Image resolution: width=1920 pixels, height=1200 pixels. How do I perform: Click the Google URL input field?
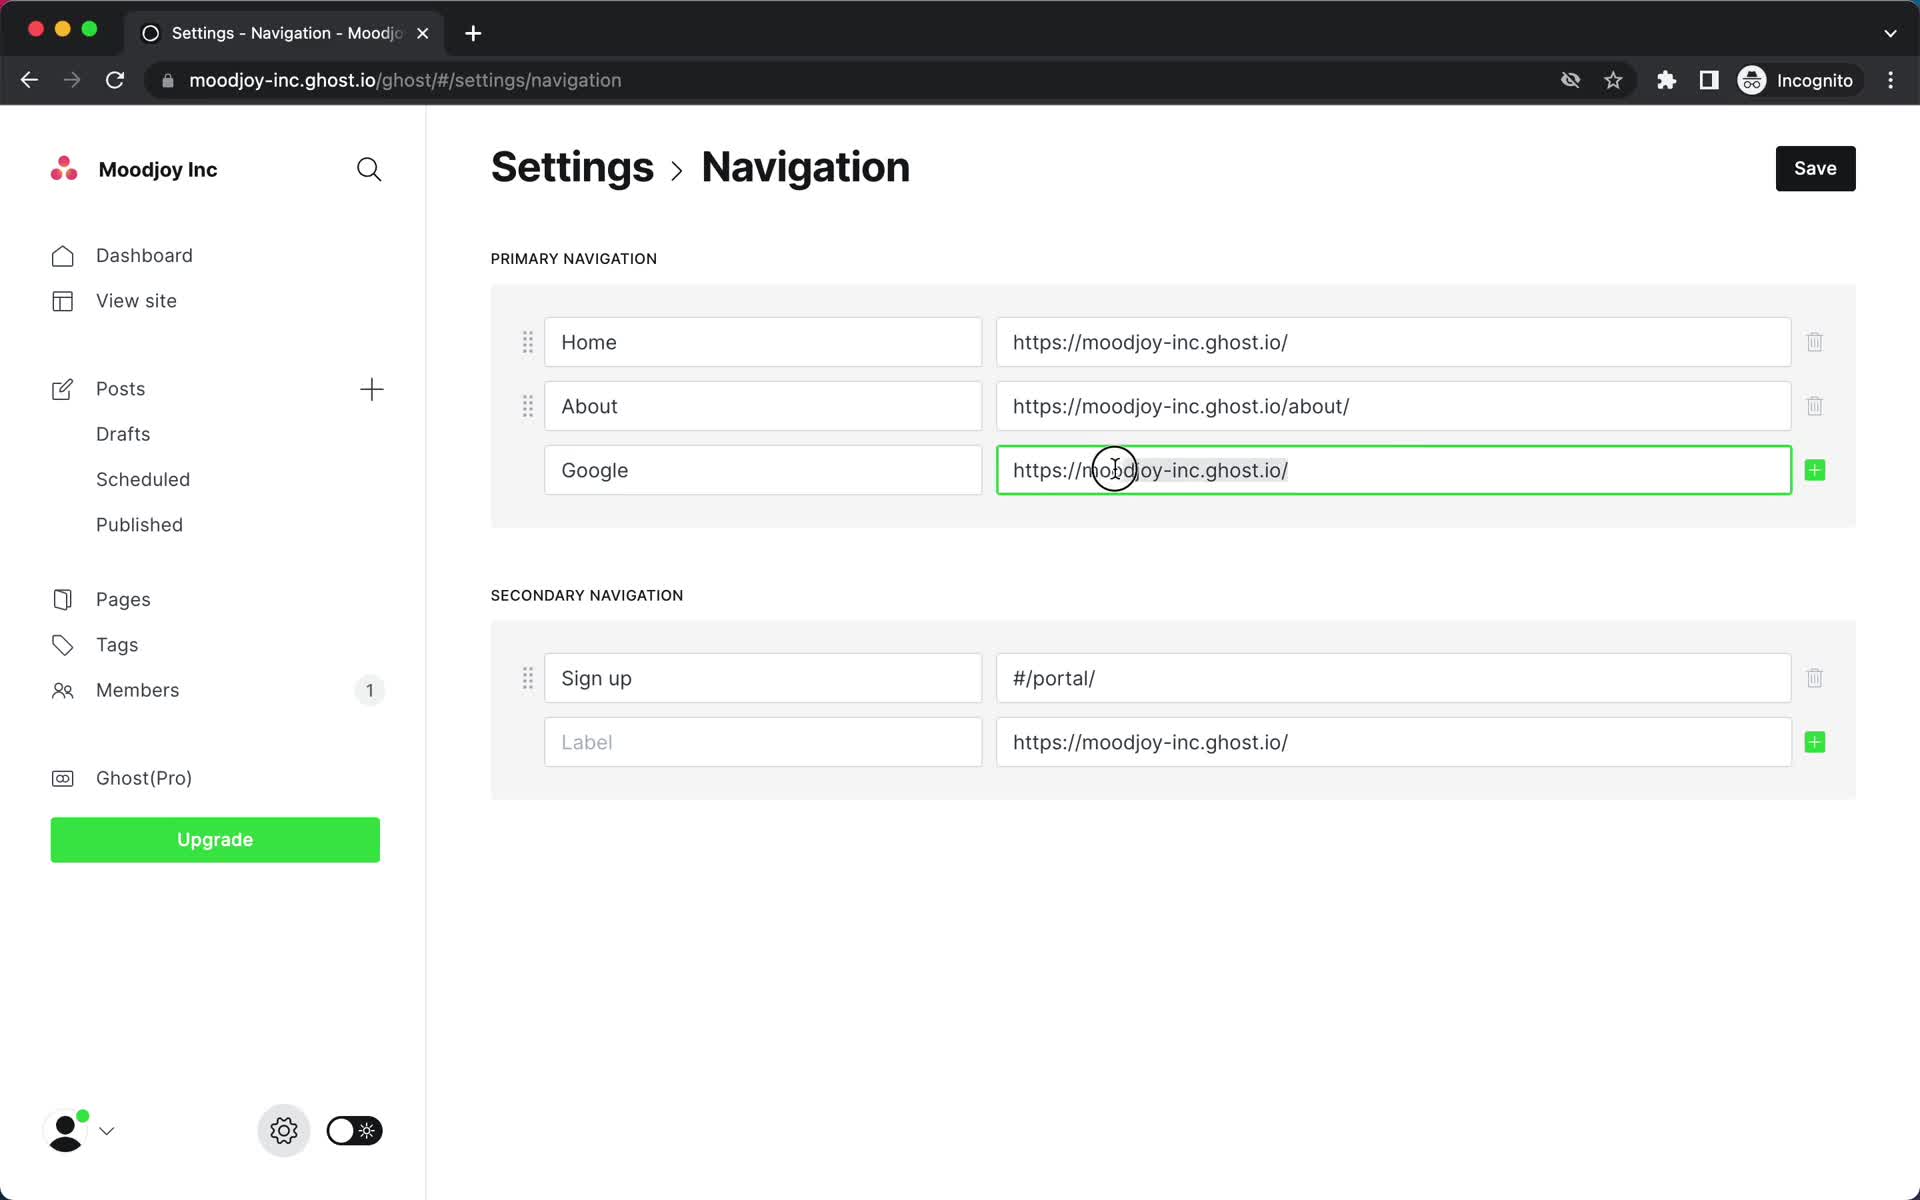[1393, 470]
